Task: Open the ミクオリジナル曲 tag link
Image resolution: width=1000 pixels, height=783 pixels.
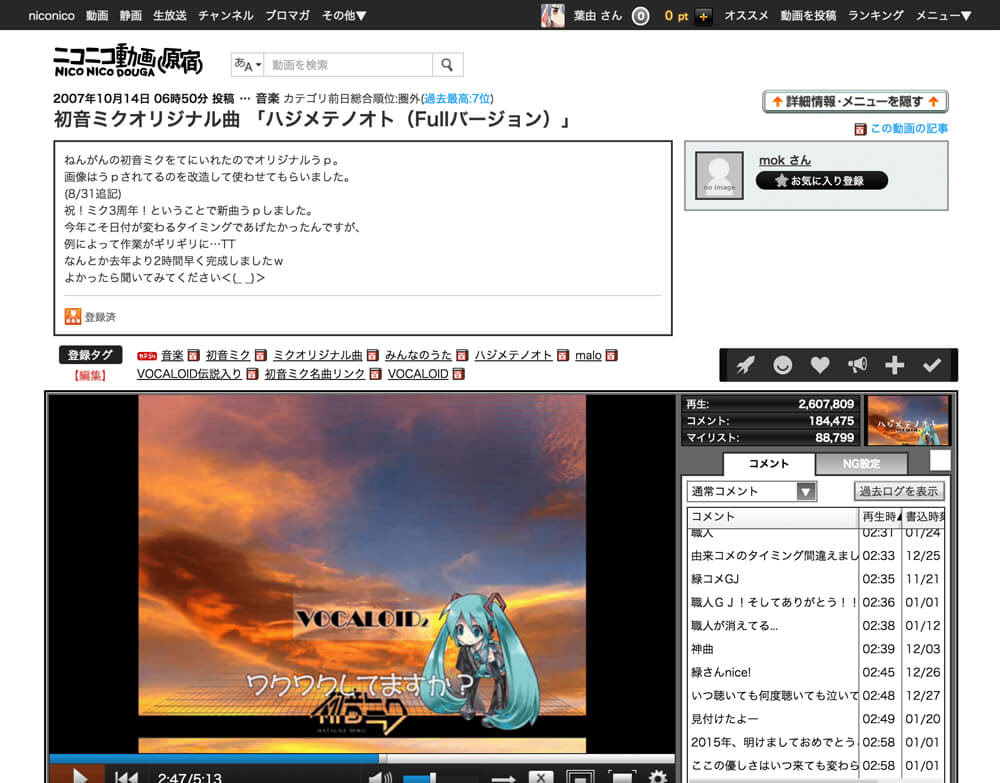Action: [x=318, y=355]
